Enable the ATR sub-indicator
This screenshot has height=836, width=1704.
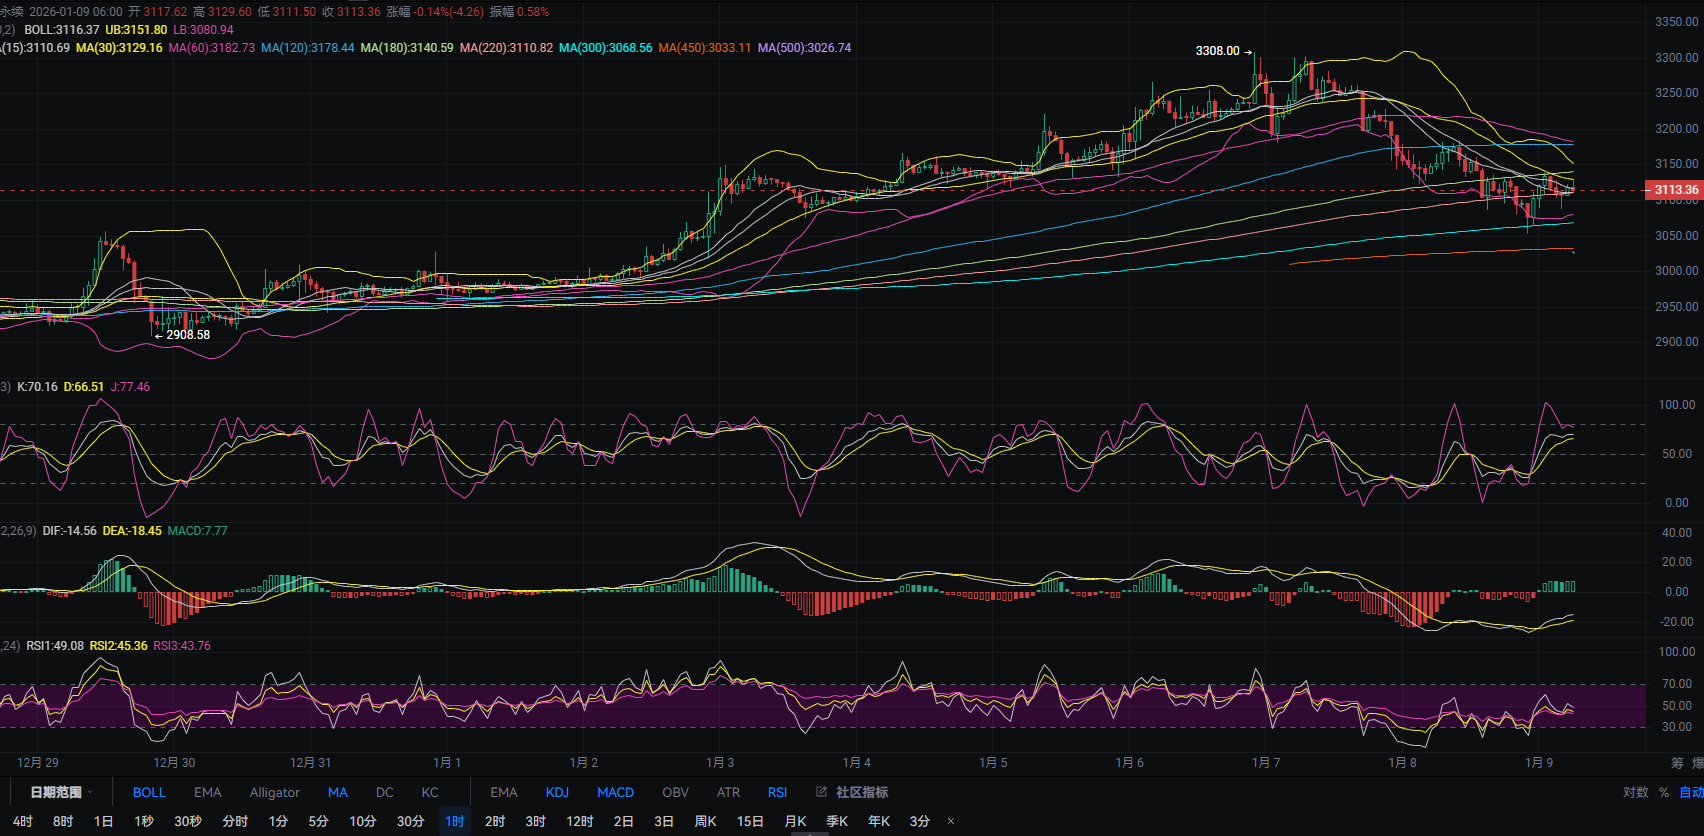coord(728,792)
